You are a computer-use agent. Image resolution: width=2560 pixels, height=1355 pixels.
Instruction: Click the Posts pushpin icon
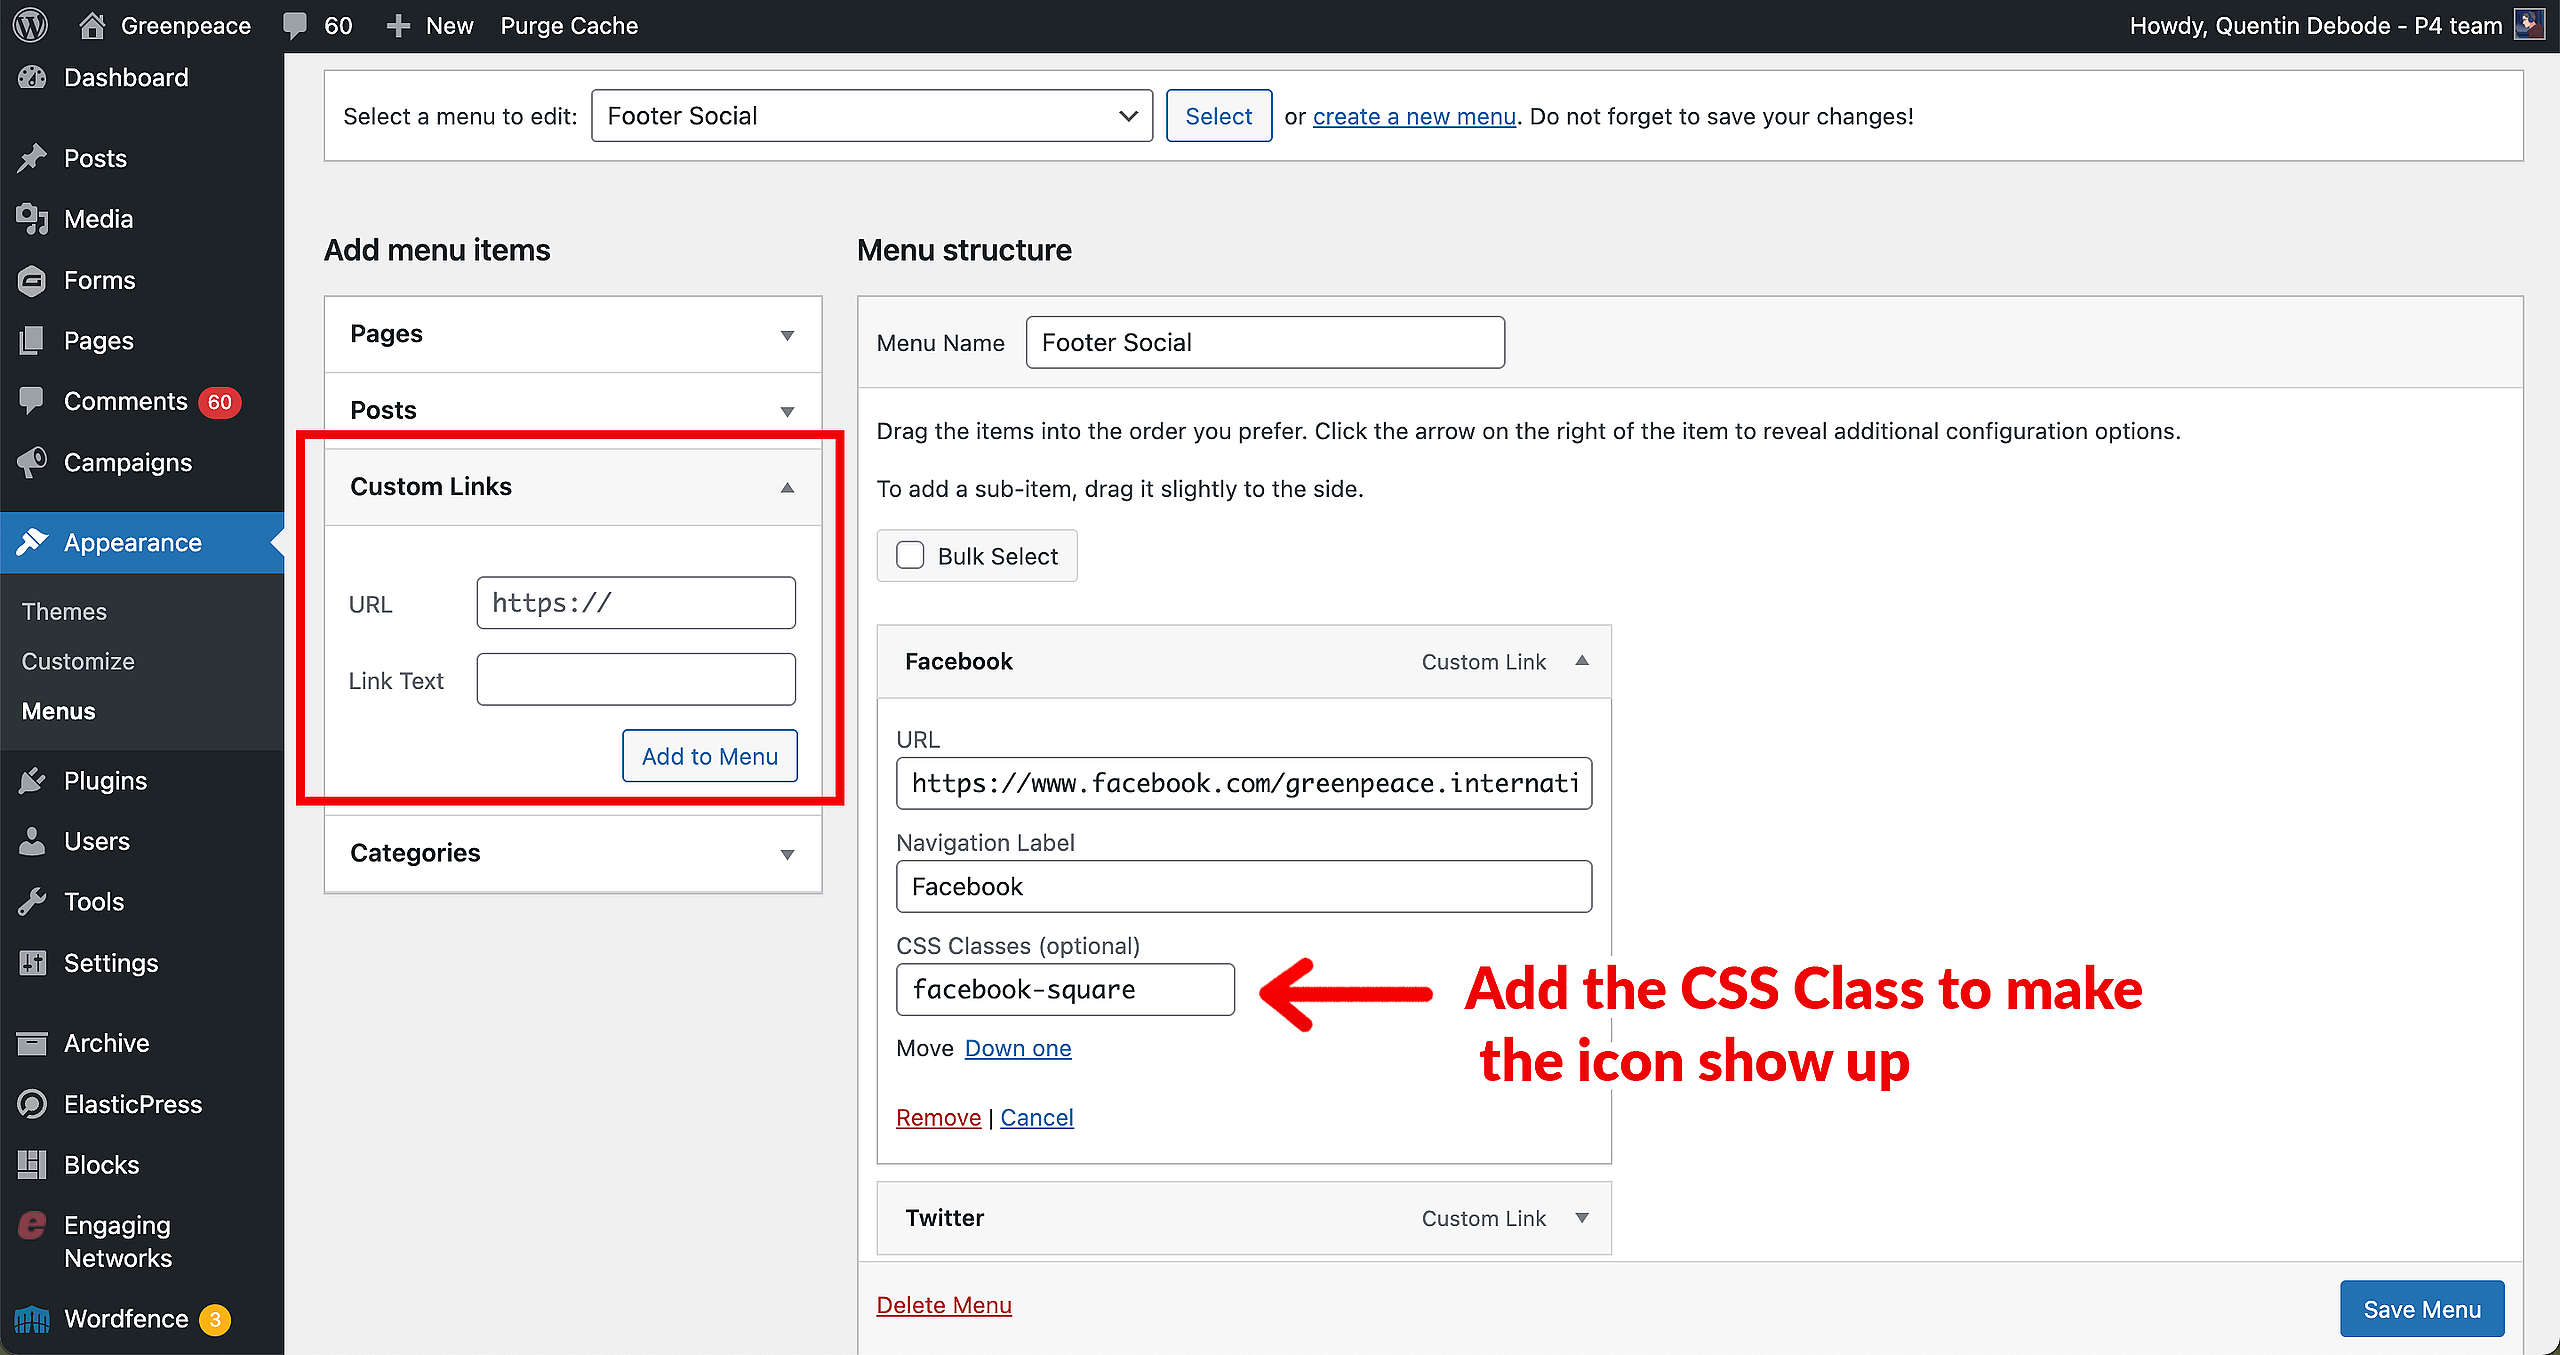(32, 158)
